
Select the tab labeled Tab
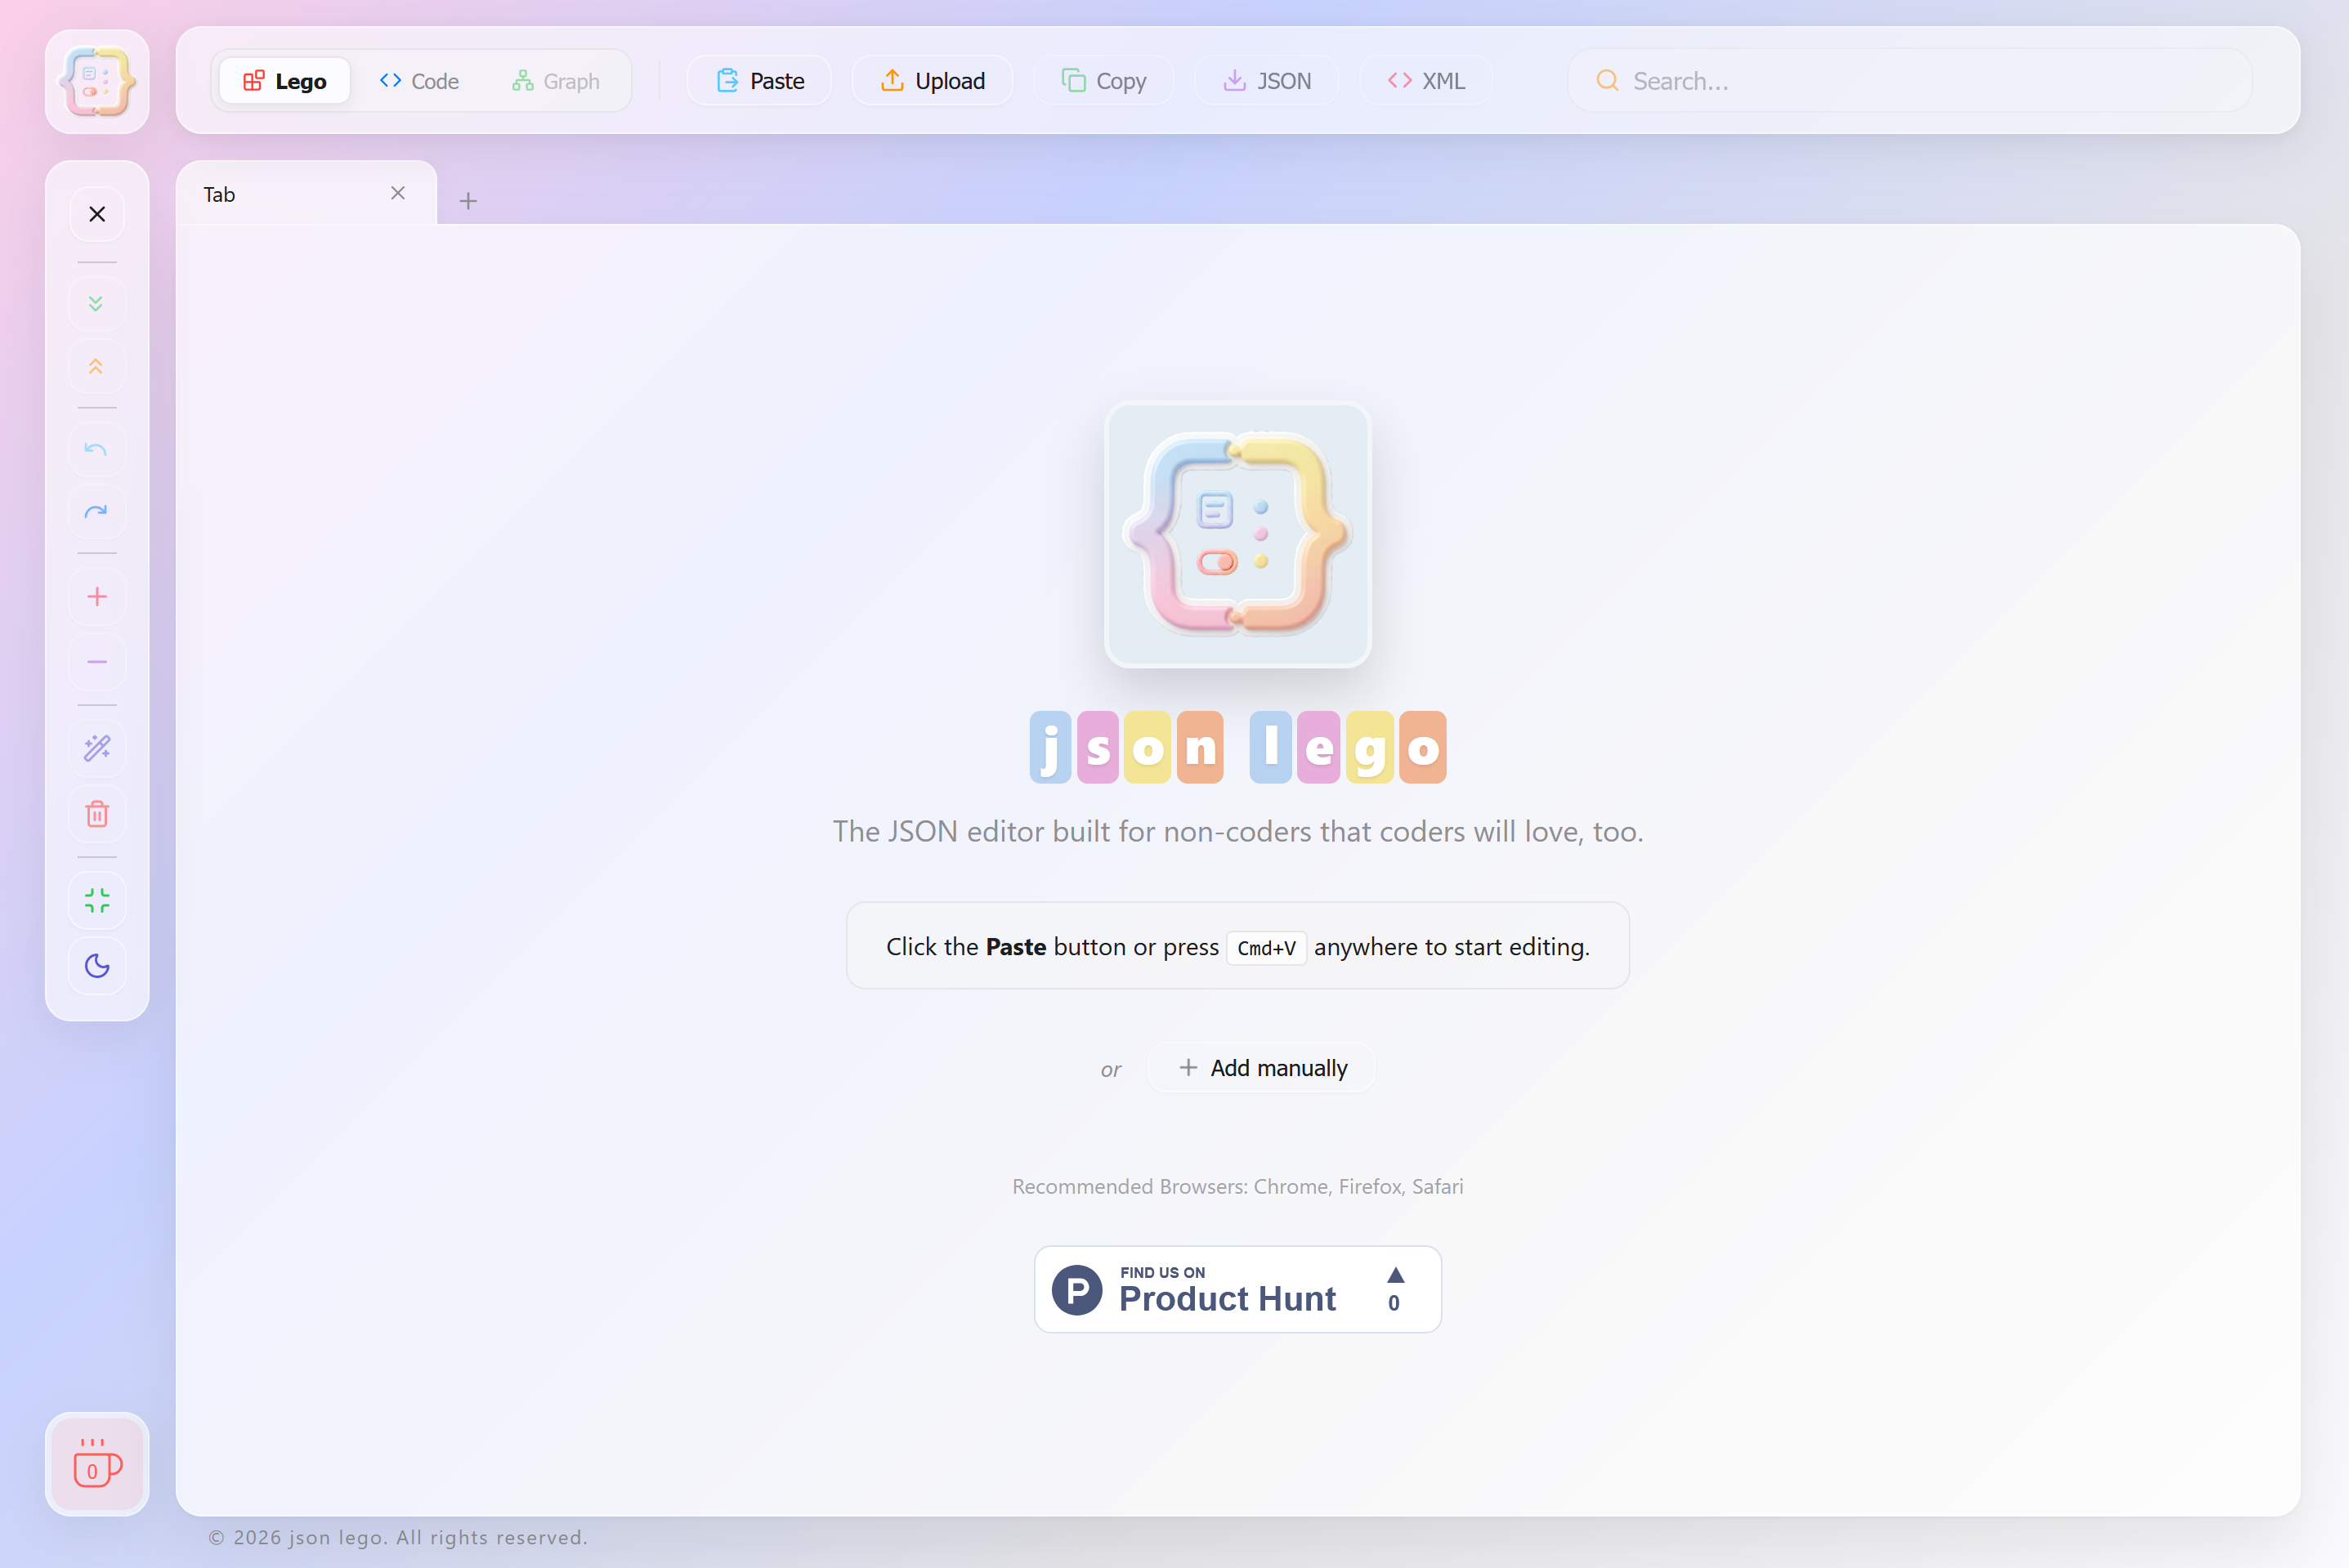click(x=306, y=194)
